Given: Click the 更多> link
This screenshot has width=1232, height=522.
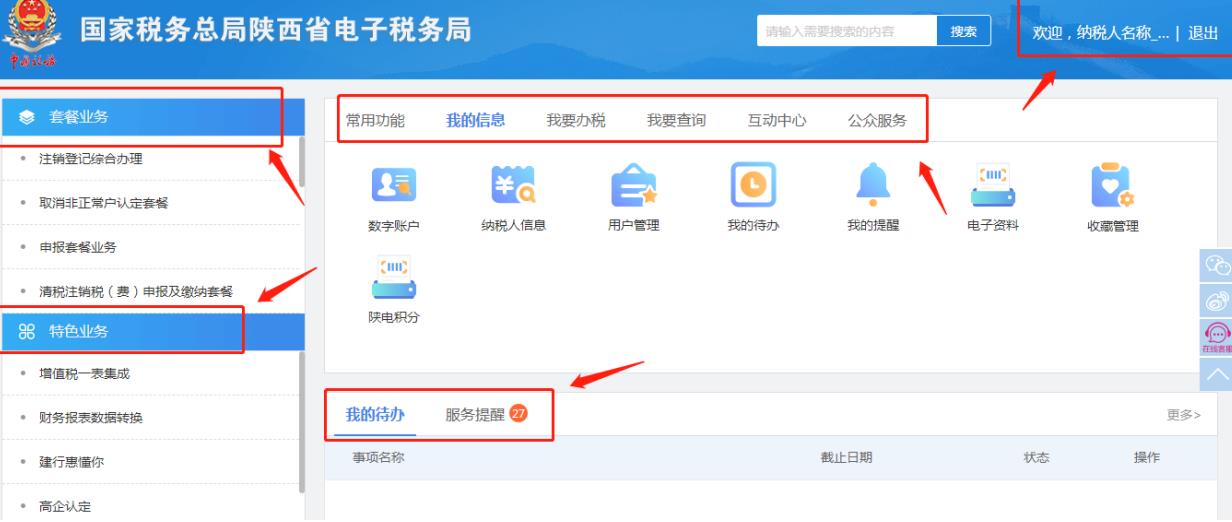Looking at the screenshot, I should tap(1184, 415).
